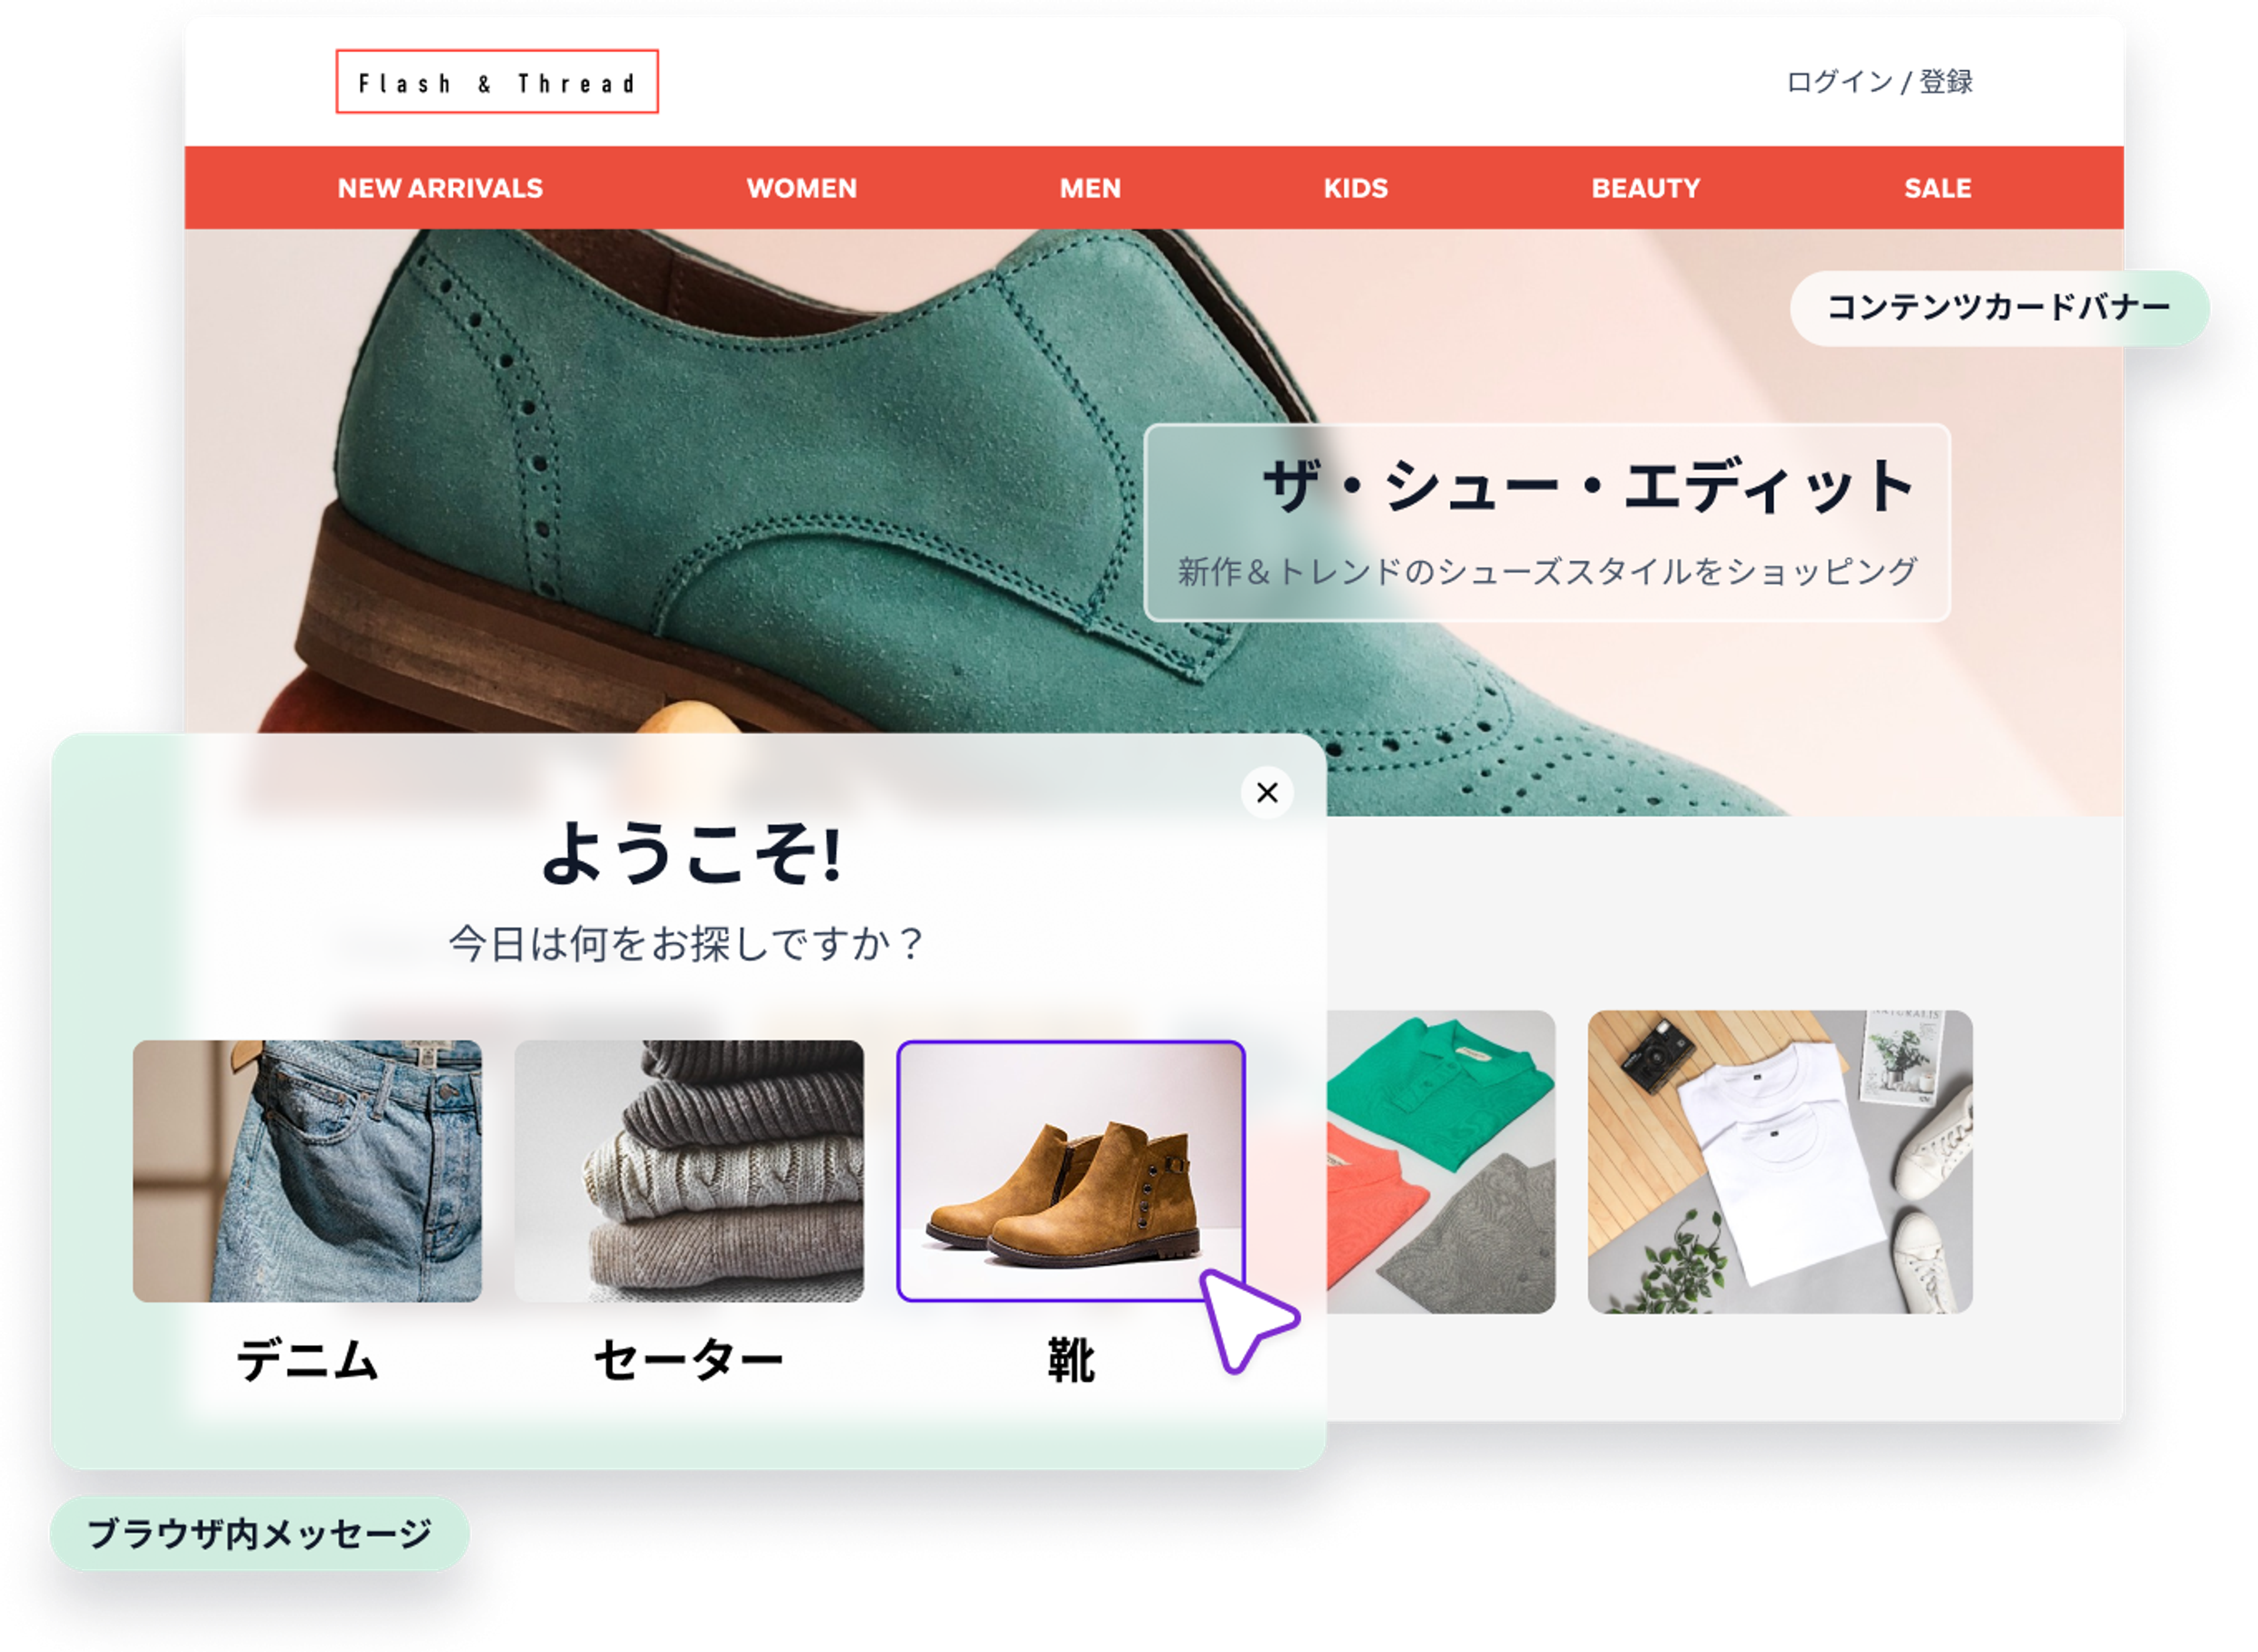The height and width of the screenshot is (1652, 2258).
Task: Open the SALE menu item
Action: pyautogui.click(x=1938, y=188)
